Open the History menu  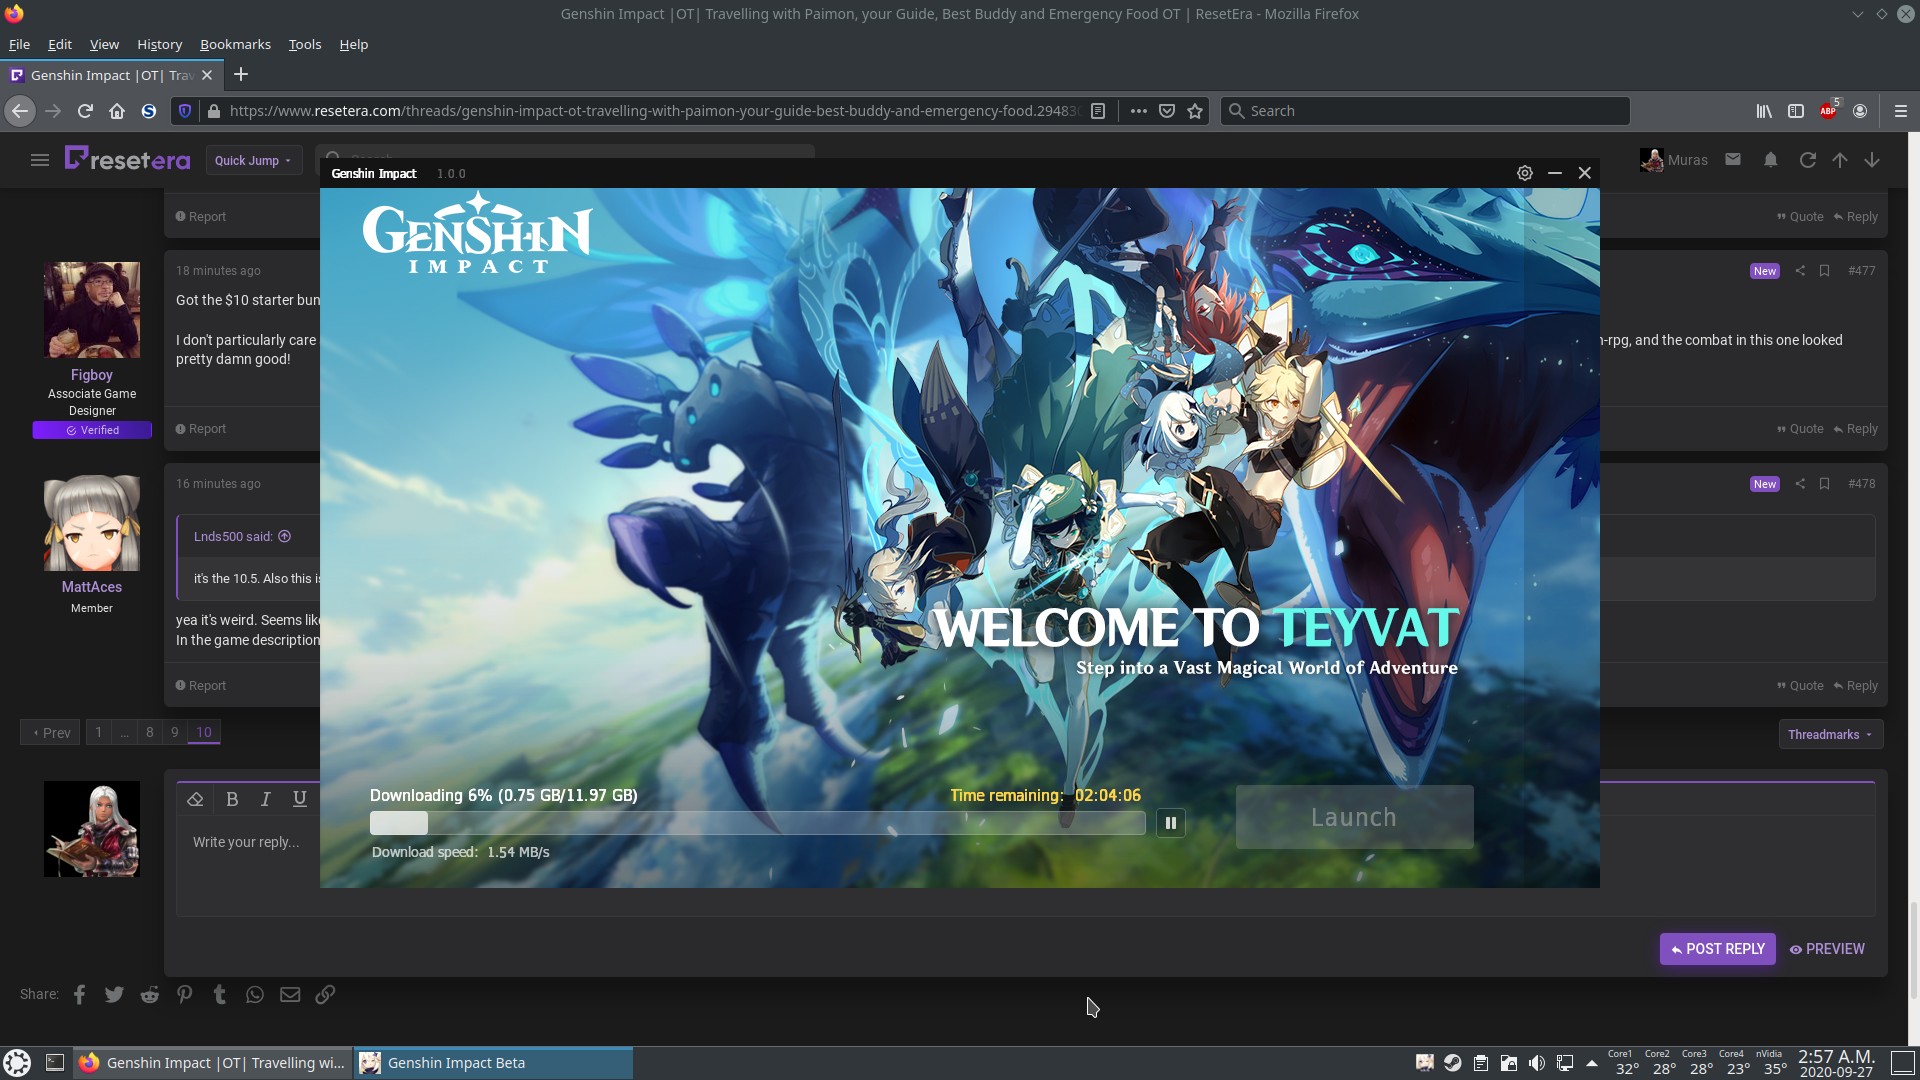point(159,44)
